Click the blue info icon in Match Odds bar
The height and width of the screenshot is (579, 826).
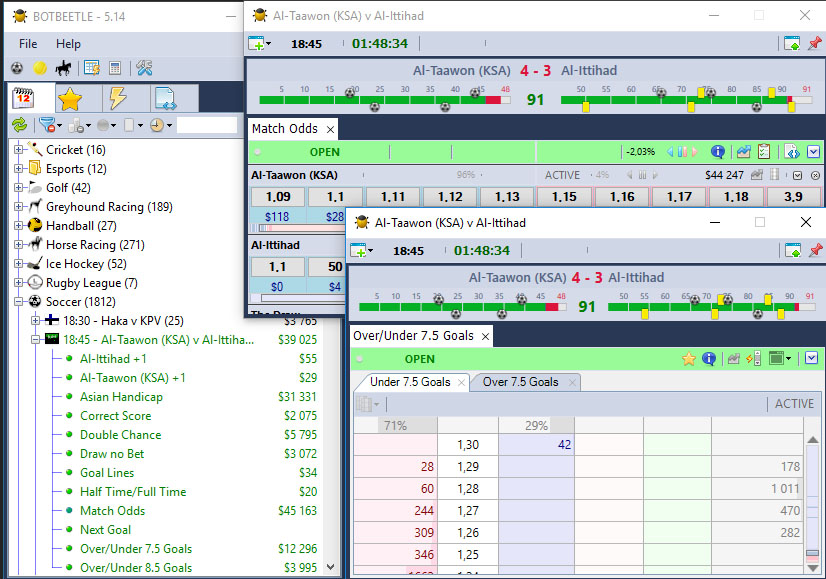(717, 152)
